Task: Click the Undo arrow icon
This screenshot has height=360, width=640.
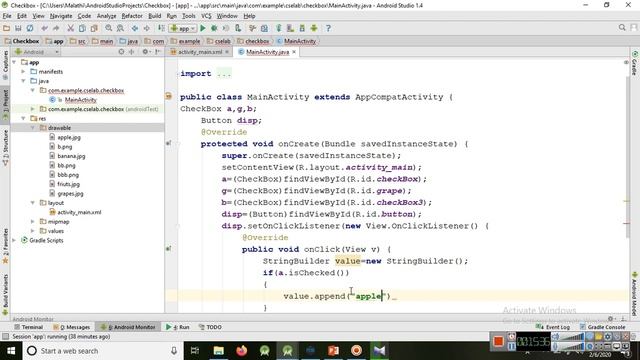Action: (x=44, y=28)
